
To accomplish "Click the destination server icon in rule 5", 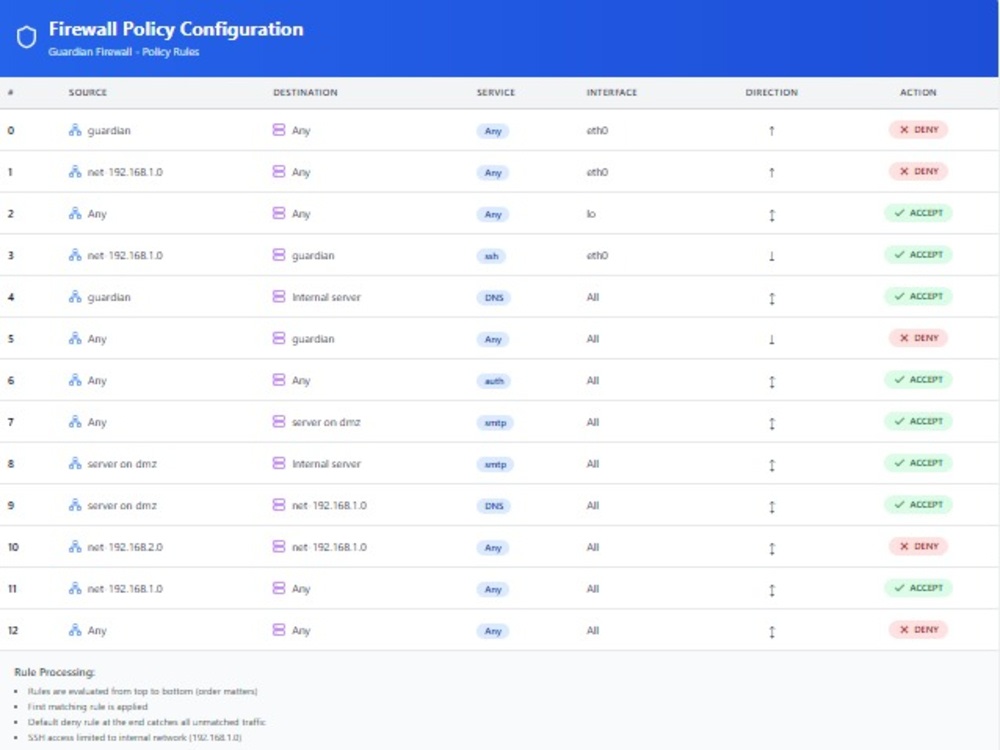I will point(279,338).
